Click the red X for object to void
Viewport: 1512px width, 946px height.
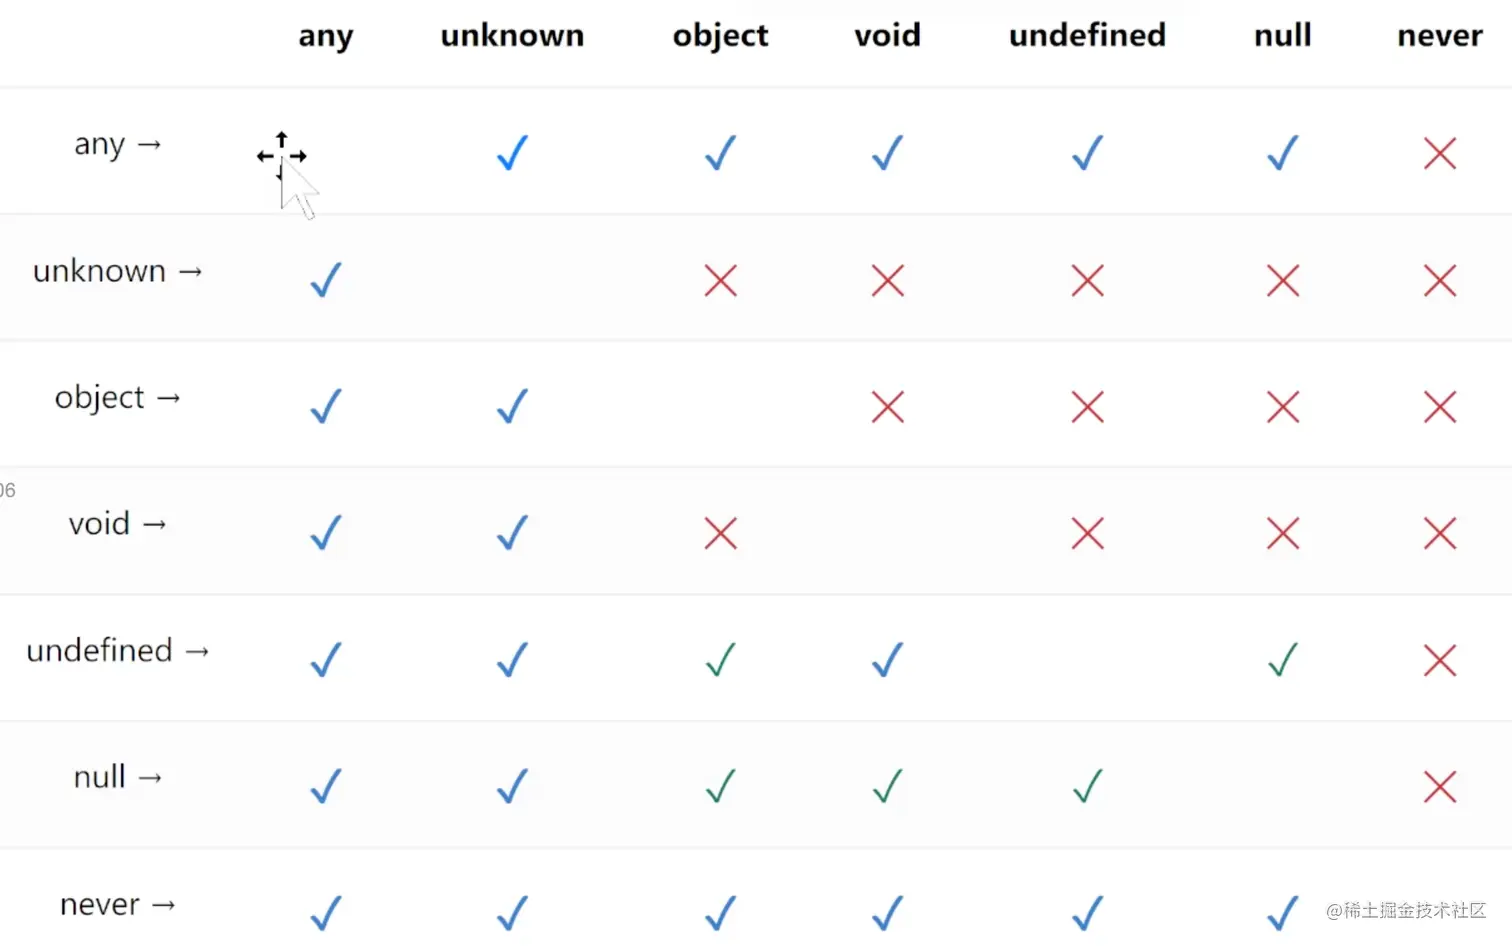pyautogui.click(x=887, y=407)
